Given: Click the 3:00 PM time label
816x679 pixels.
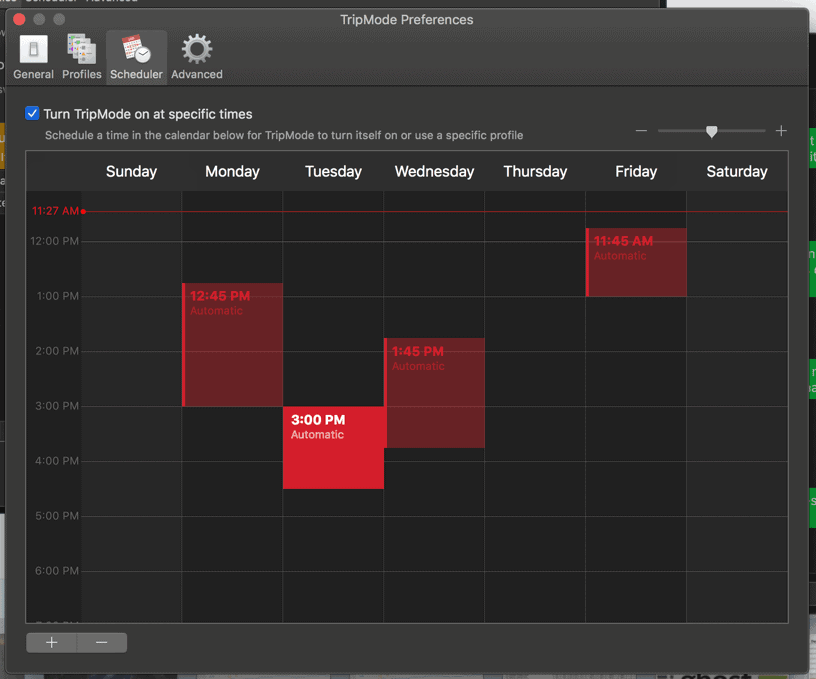Looking at the screenshot, I should tap(57, 406).
